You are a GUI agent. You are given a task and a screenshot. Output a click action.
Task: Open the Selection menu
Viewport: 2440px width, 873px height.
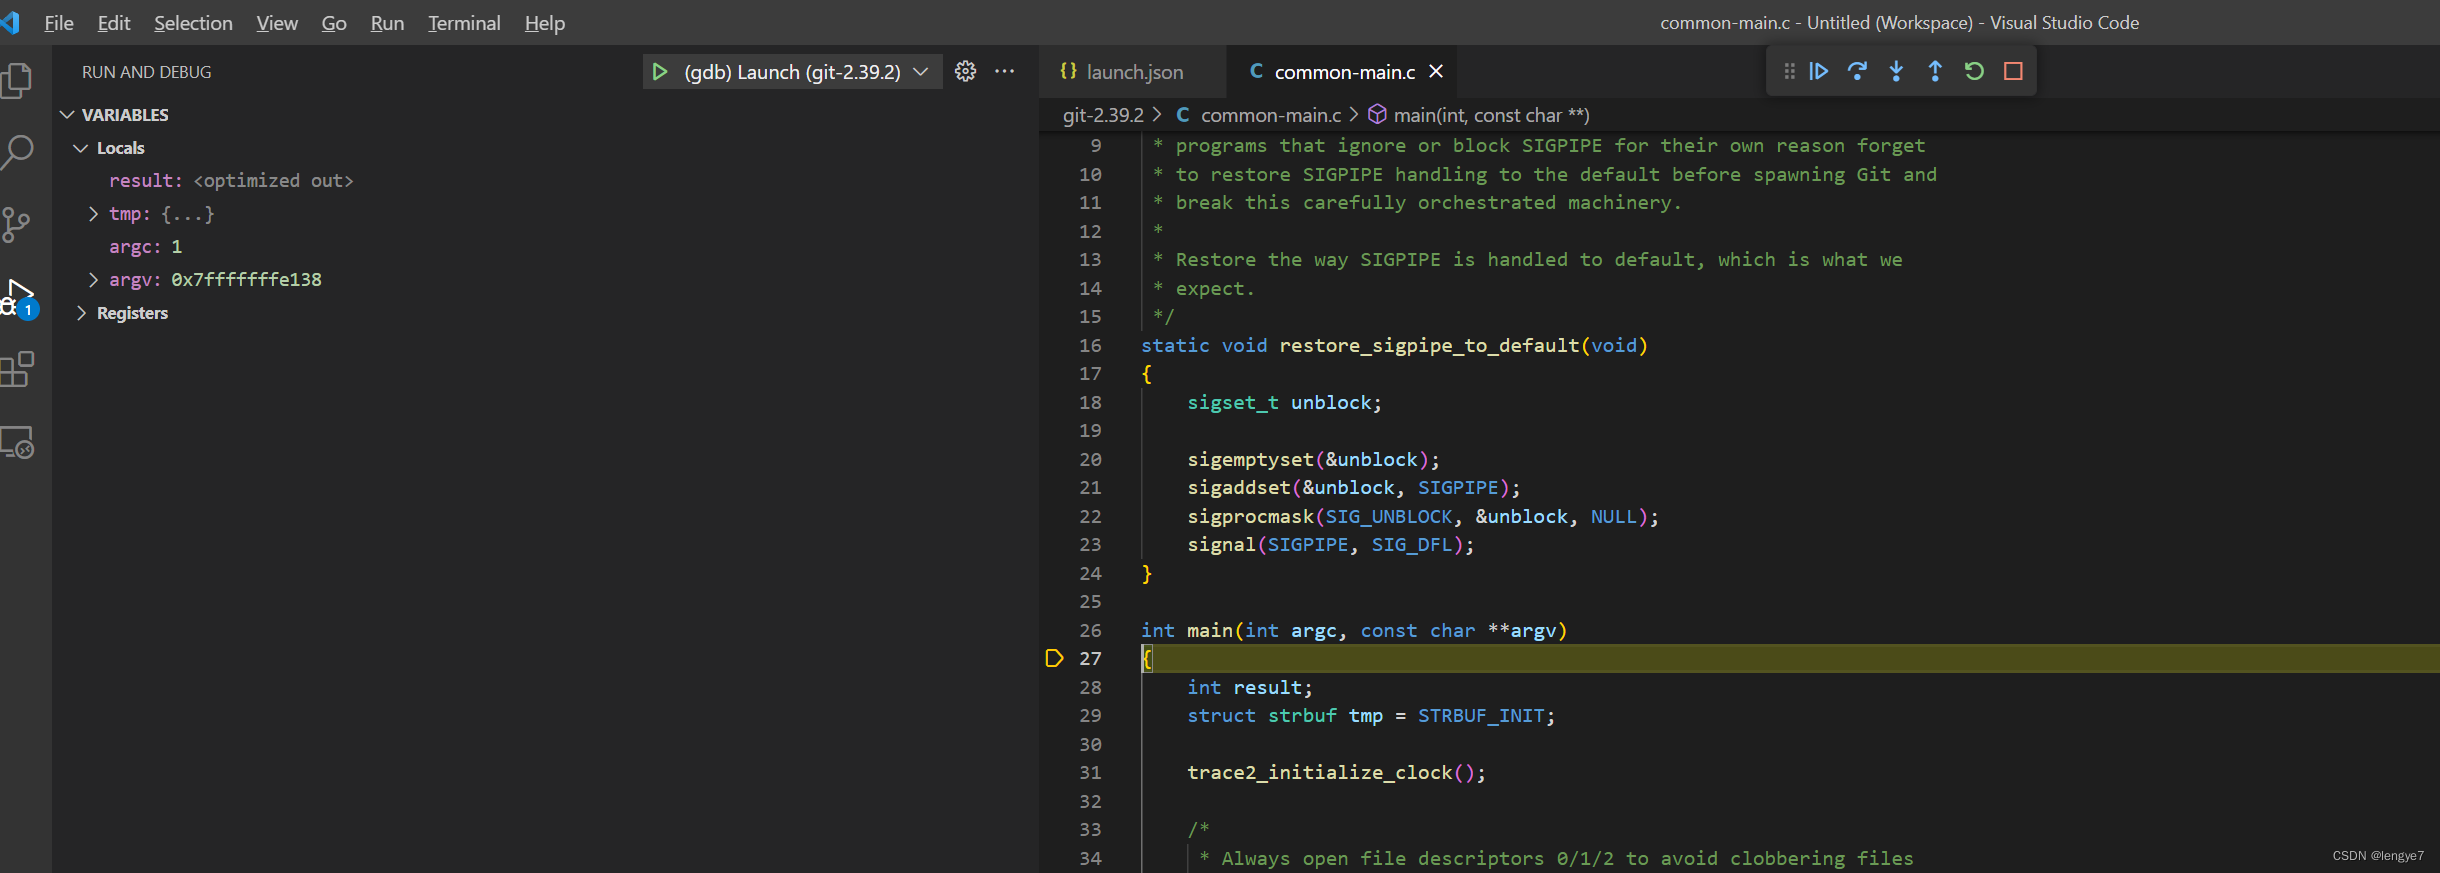(193, 23)
